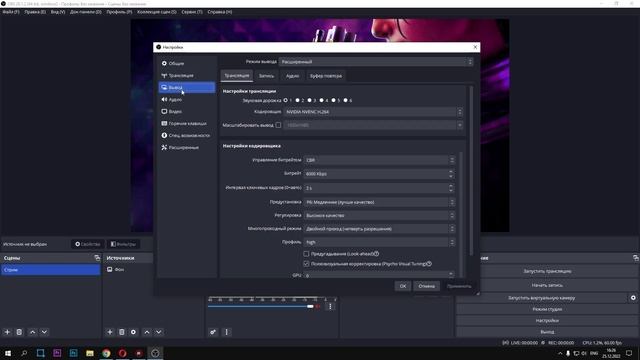
Task: Open source properties gear in Sources toolbar
Action: (133, 332)
